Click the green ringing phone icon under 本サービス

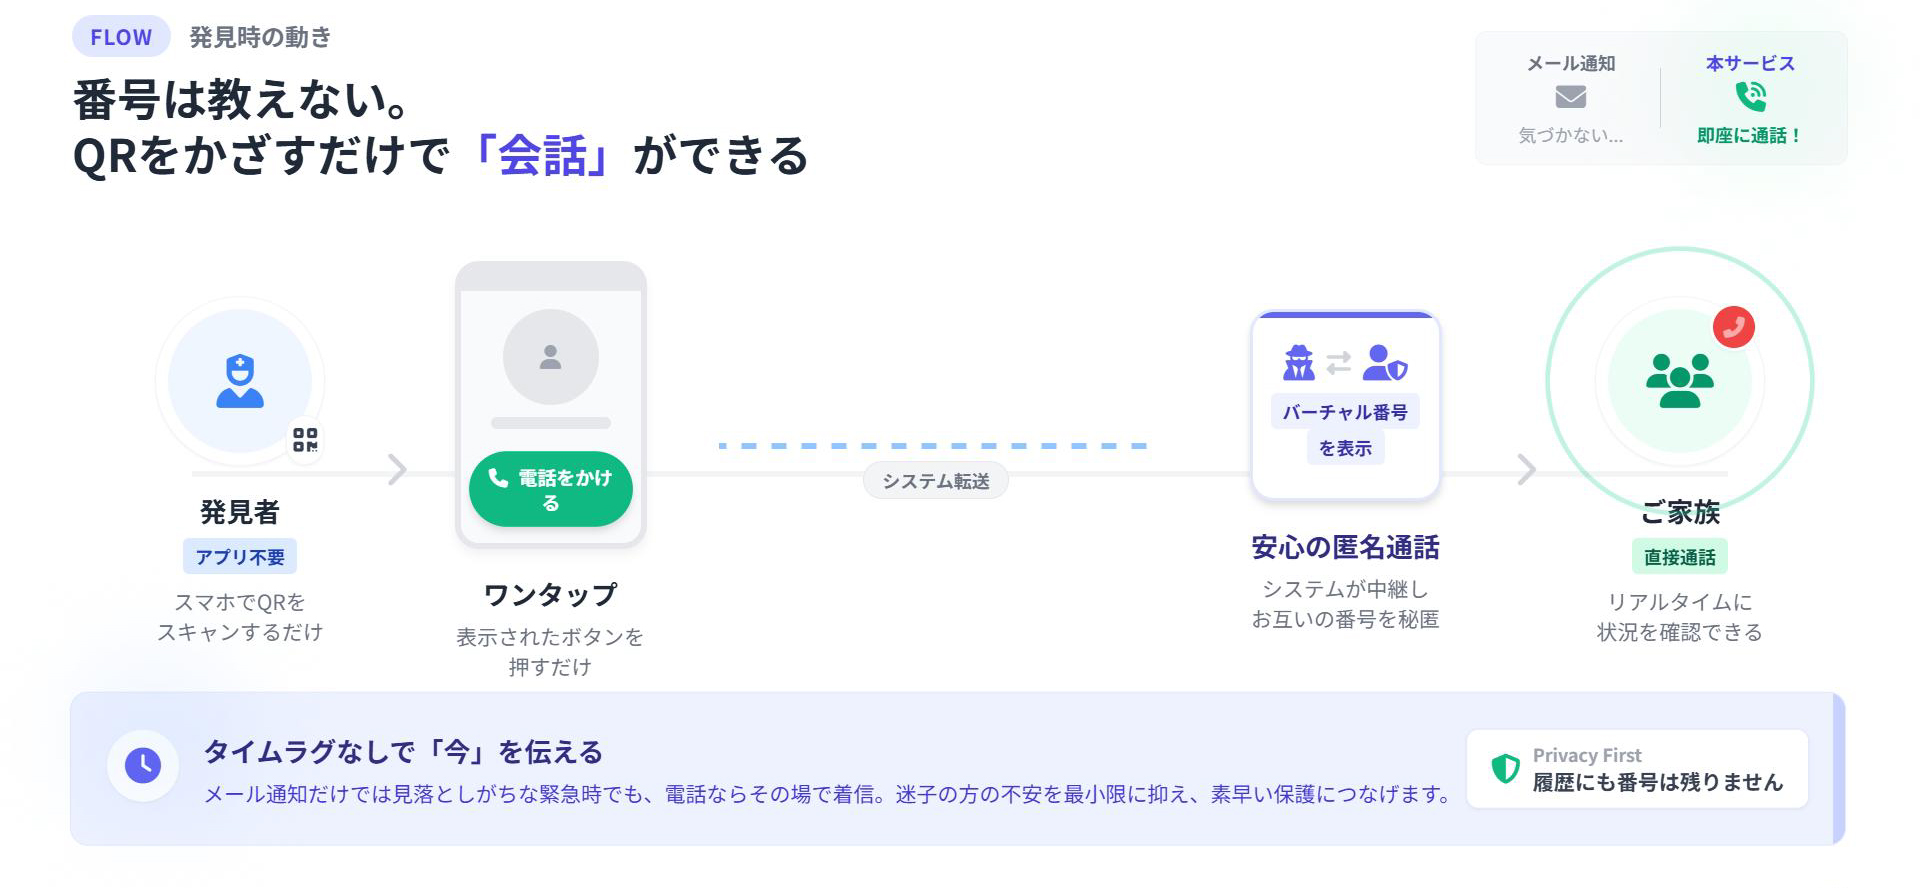pos(1750,97)
